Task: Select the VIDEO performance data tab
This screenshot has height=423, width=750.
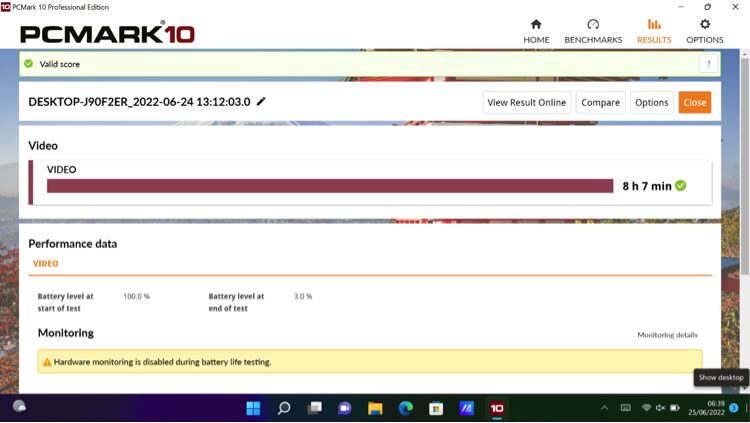Action: click(45, 264)
